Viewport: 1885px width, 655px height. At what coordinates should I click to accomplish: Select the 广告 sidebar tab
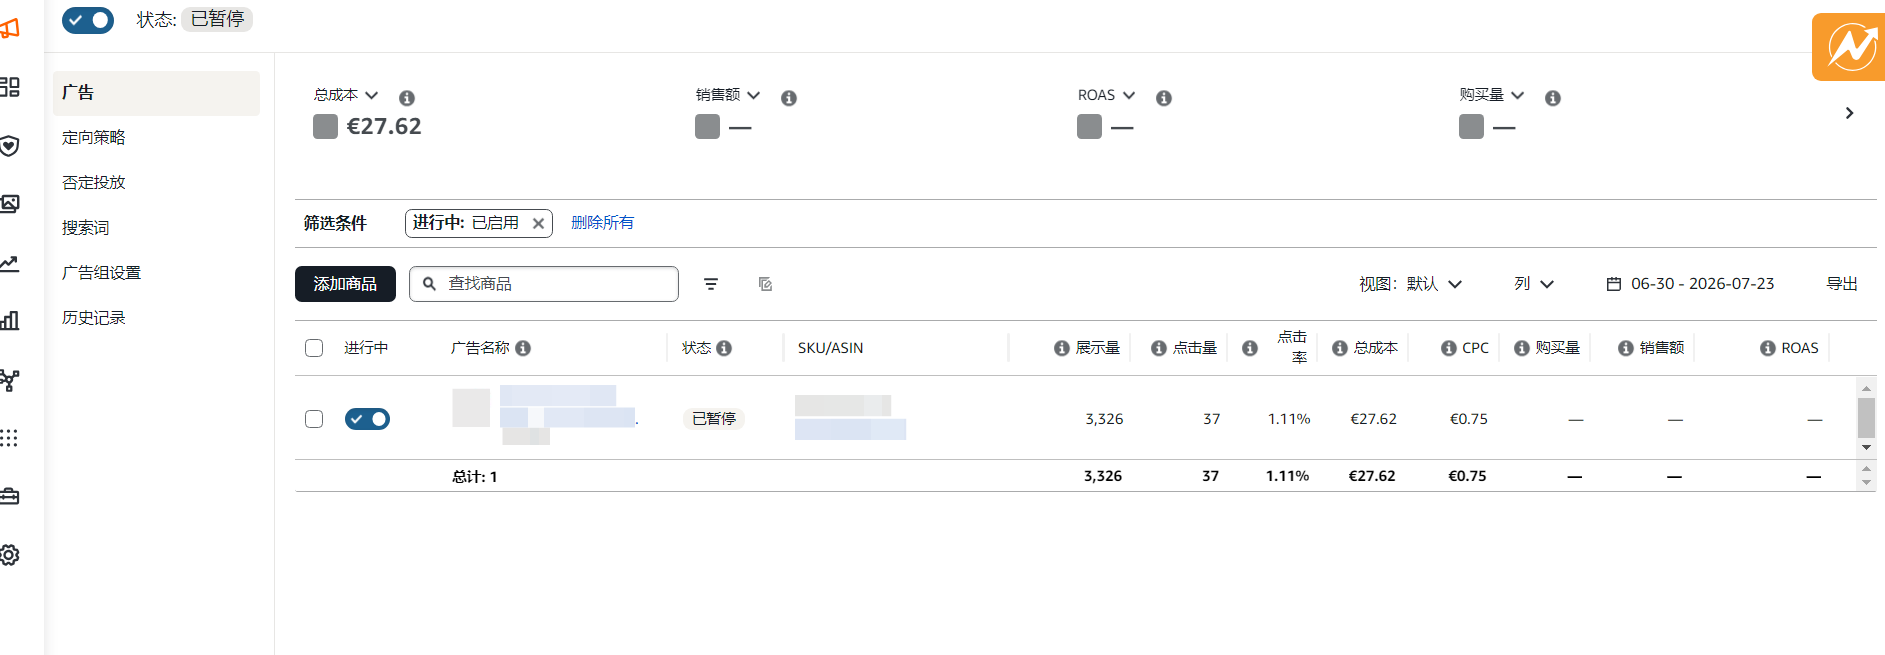156,93
